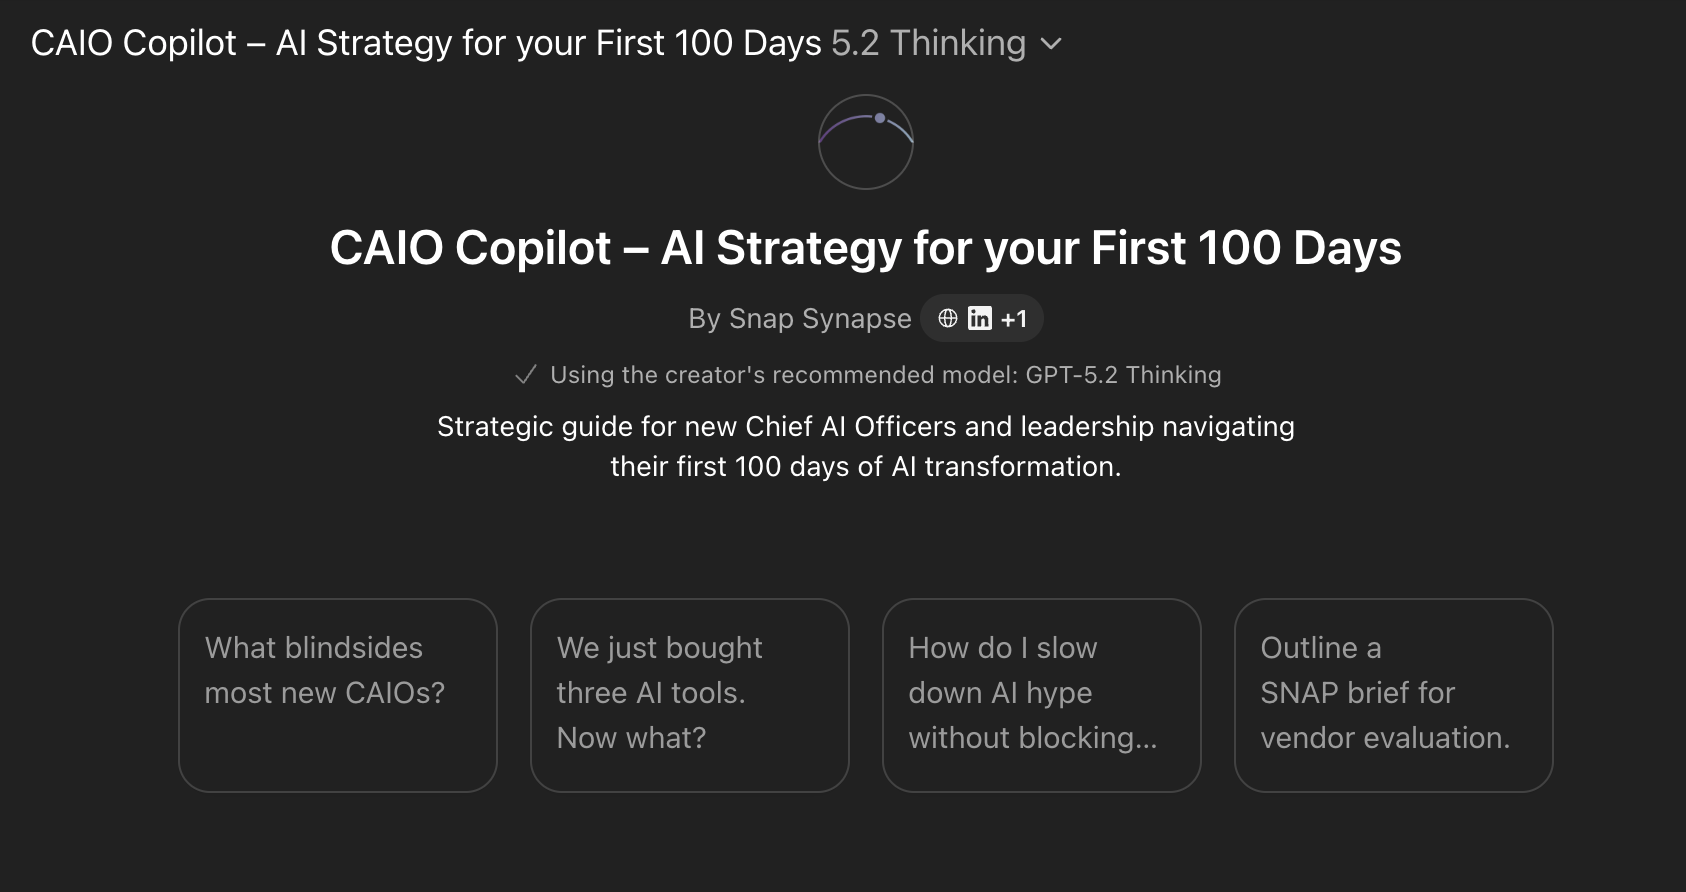This screenshot has height=892, width=1686.
Task: Click the checkmark next to recommended model notice
Action: point(525,375)
